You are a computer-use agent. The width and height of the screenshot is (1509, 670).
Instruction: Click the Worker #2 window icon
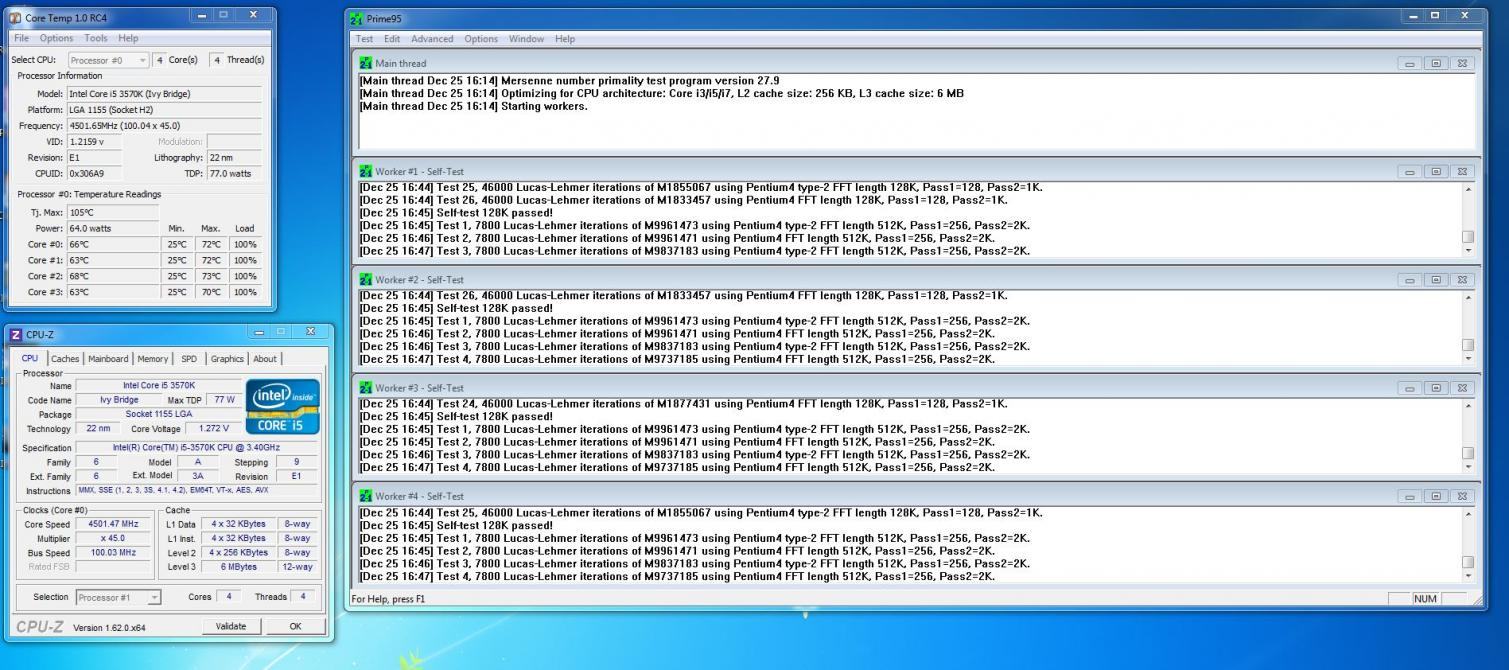pos(366,279)
